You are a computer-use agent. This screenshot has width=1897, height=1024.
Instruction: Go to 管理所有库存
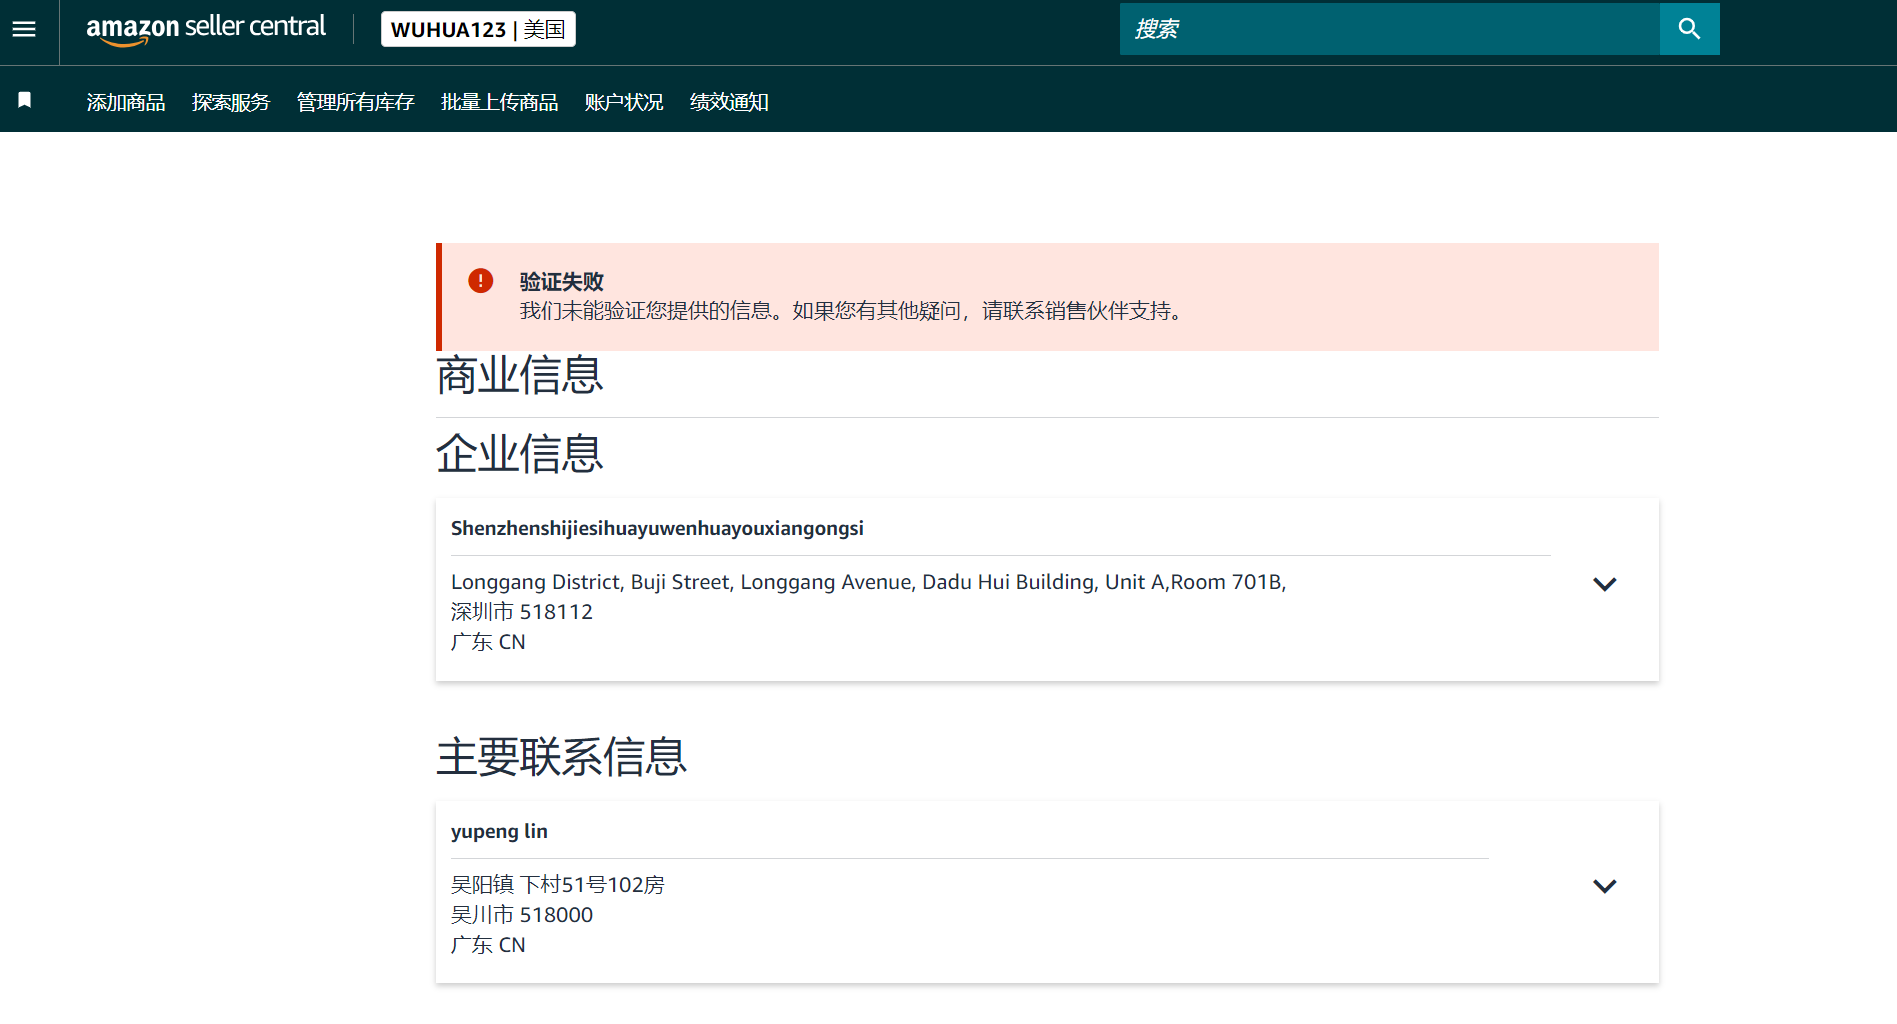355,102
